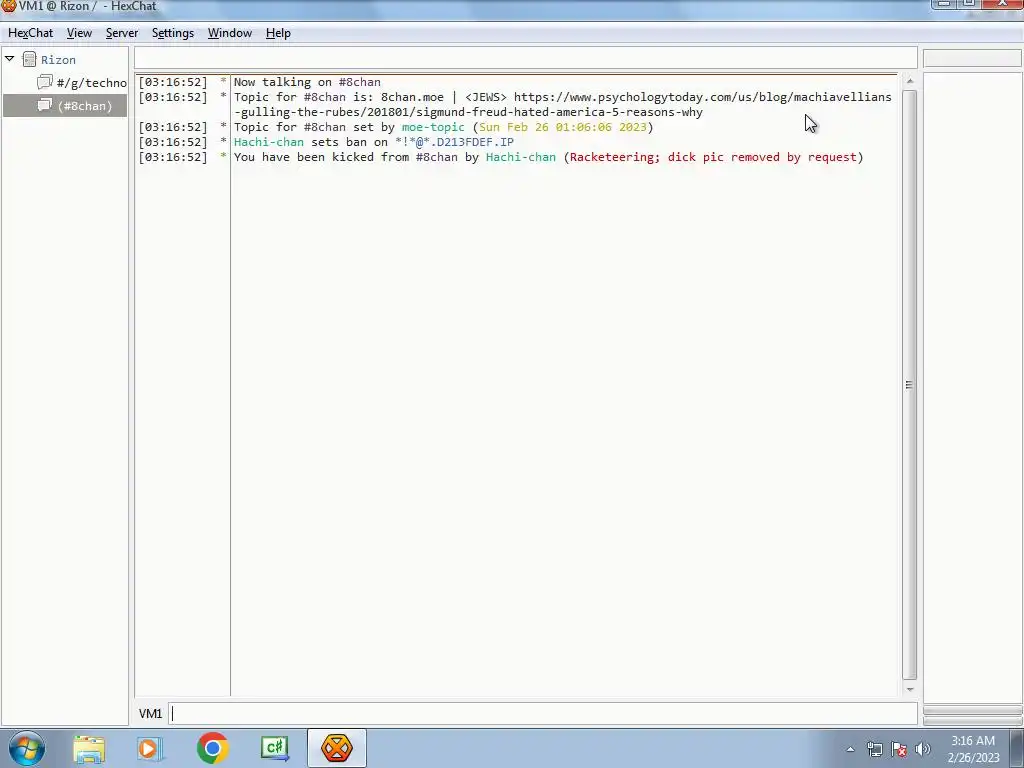Click the topic bar field
The width and height of the screenshot is (1024, 768).
pyautogui.click(x=526, y=57)
